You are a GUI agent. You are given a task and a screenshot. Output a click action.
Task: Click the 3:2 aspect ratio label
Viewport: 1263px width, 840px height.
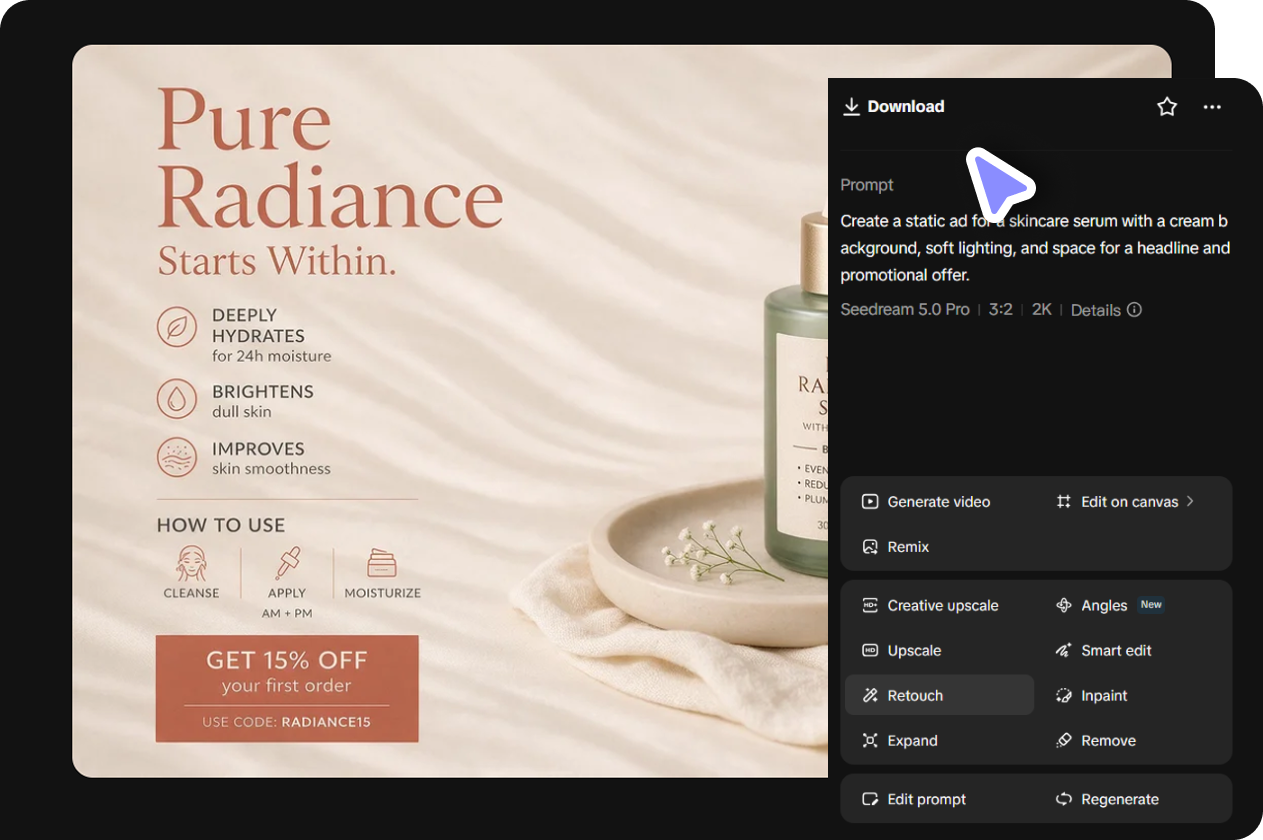[x=1001, y=310]
